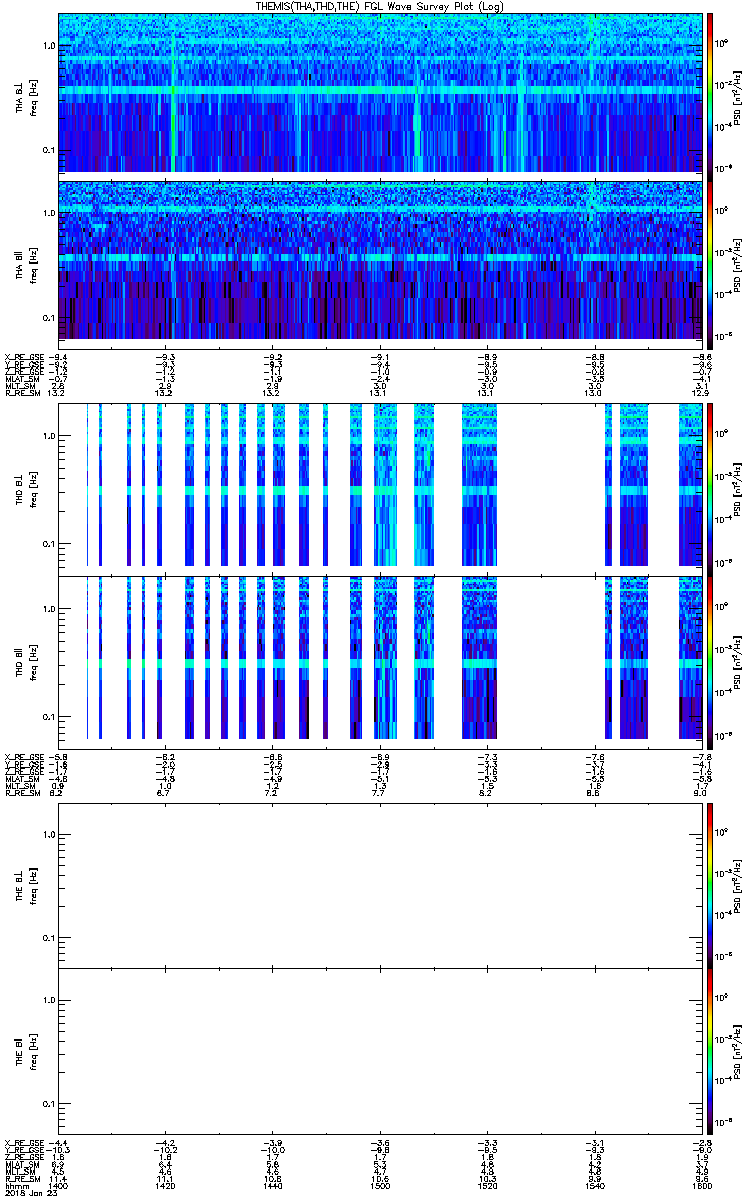
Task: Click the PSD [nT²/Hz] label of THE B⊥
Action: [735, 885]
